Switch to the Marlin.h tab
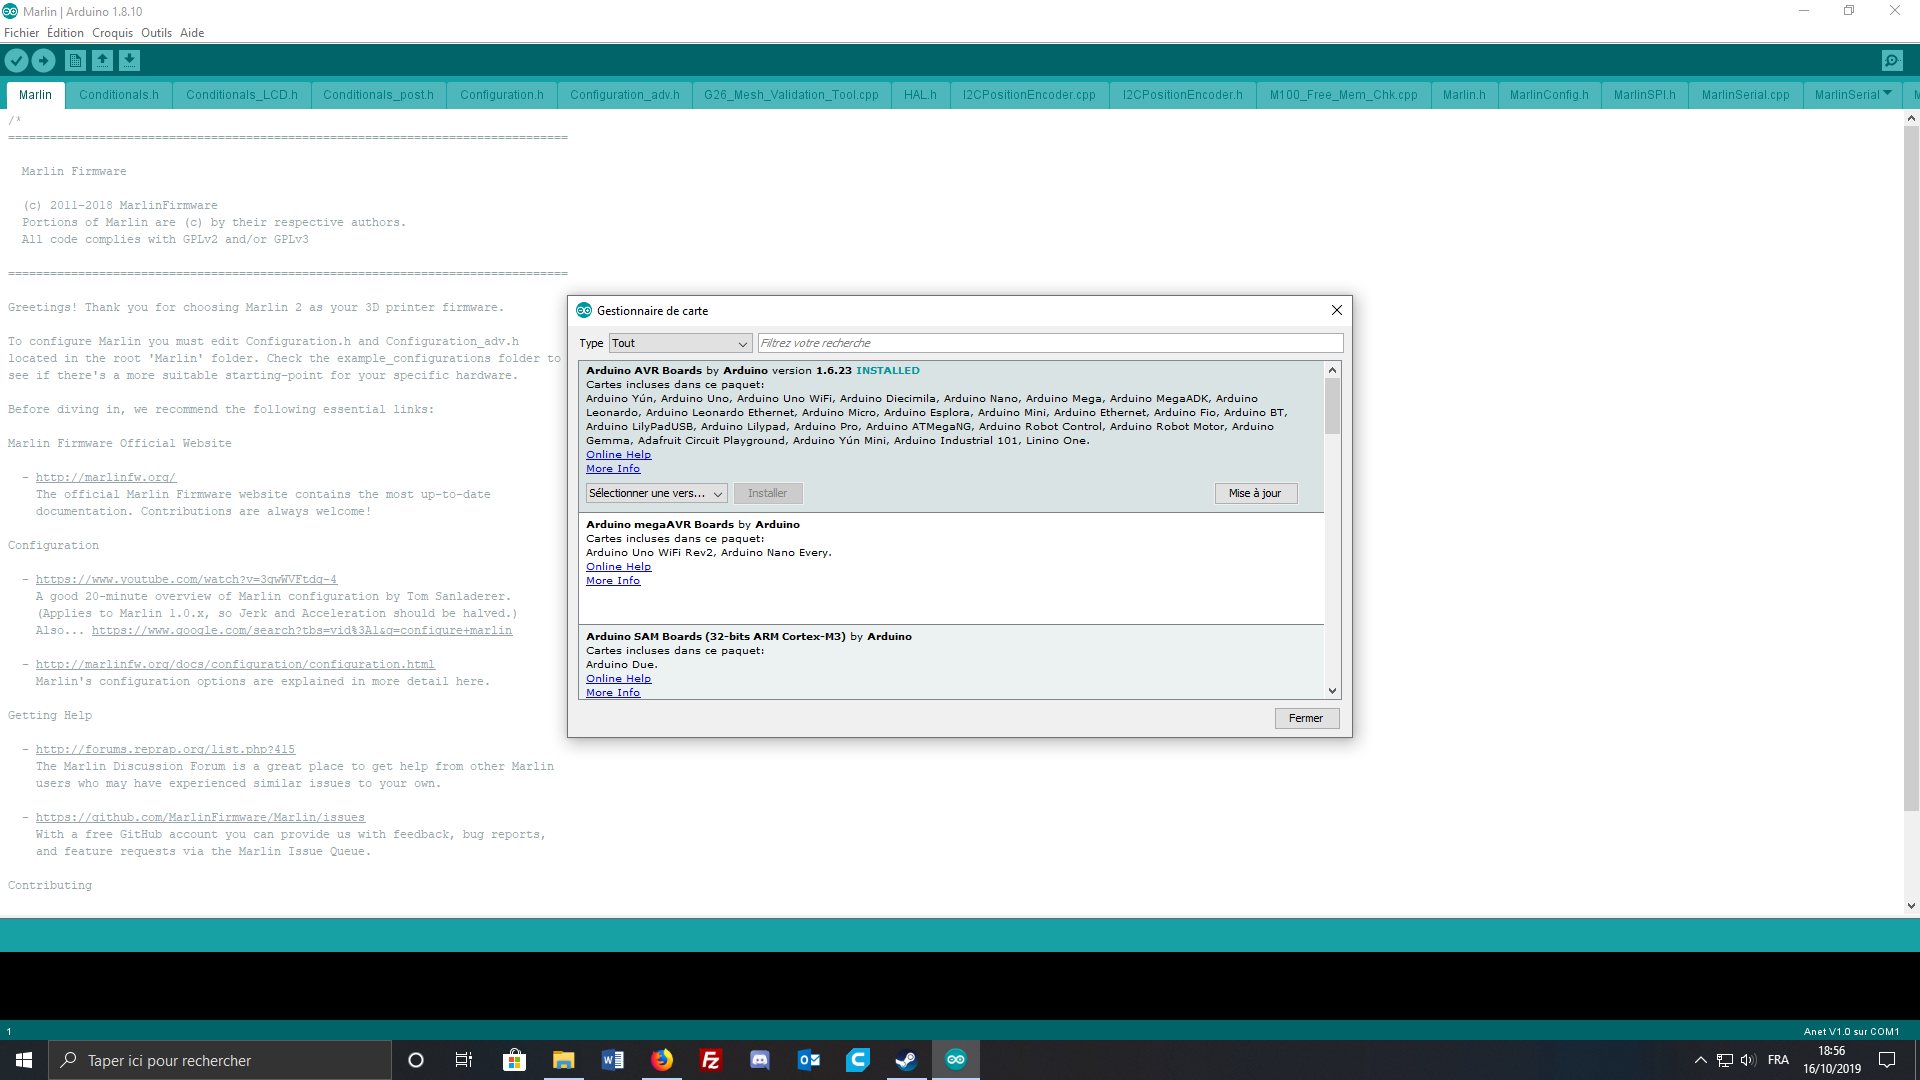The width and height of the screenshot is (1920, 1080). coord(1464,95)
